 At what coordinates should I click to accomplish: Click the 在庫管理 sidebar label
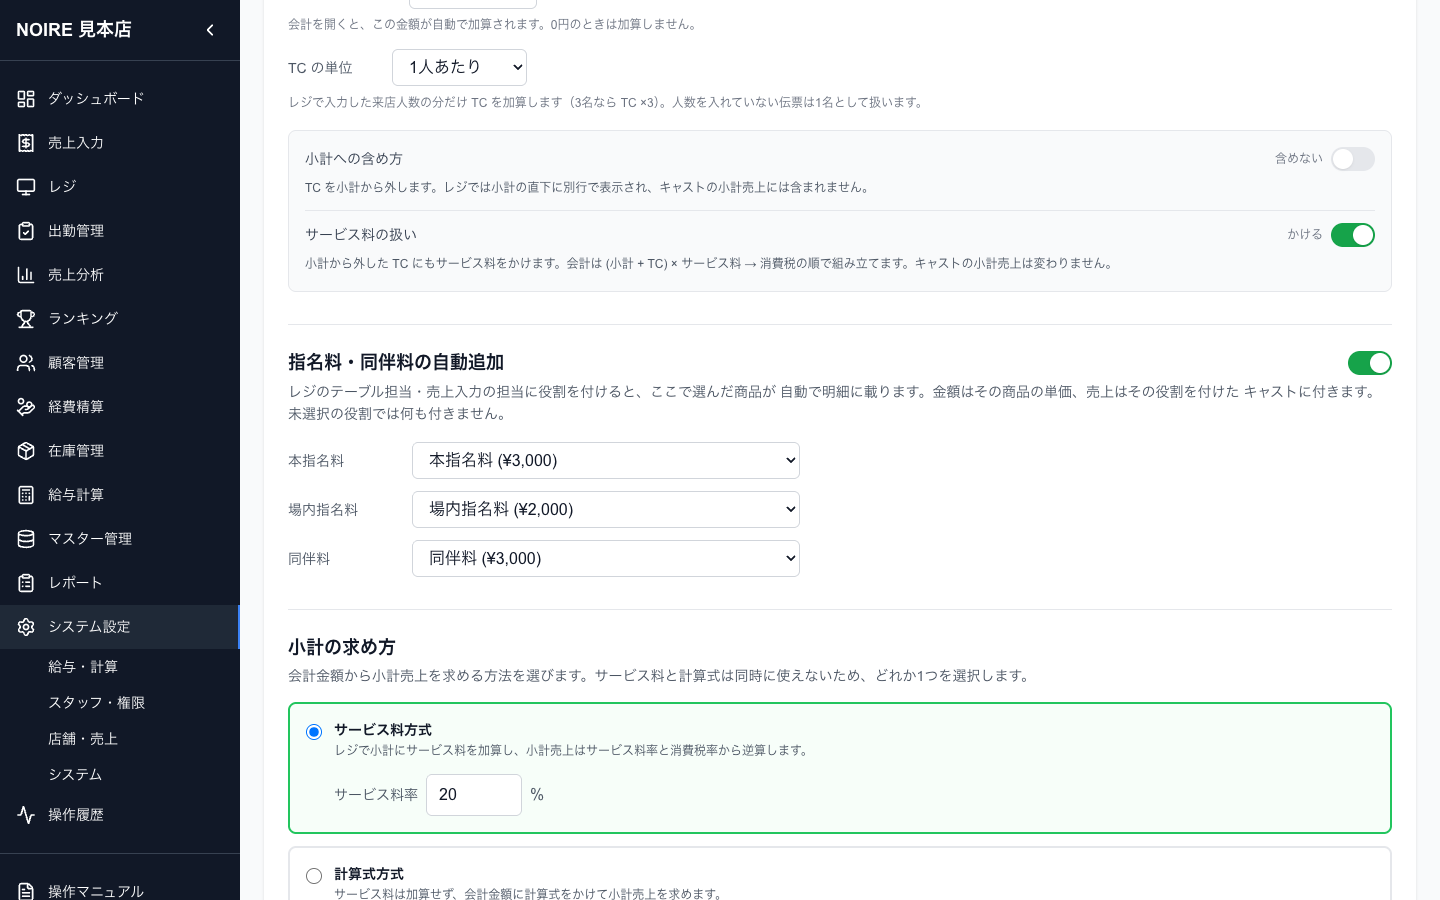pos(76,451)
